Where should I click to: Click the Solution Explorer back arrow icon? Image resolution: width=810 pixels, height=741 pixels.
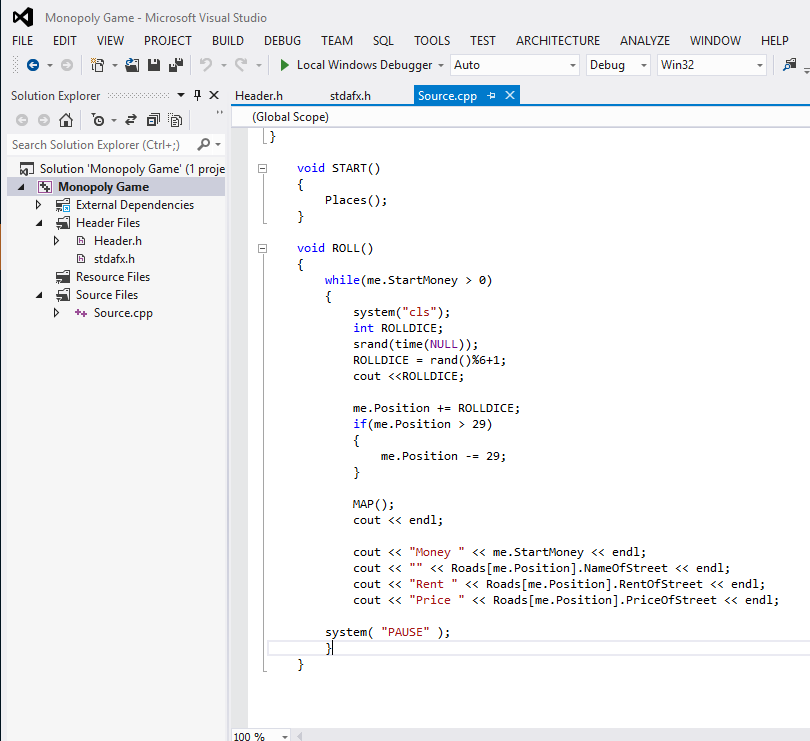(22, 120)
